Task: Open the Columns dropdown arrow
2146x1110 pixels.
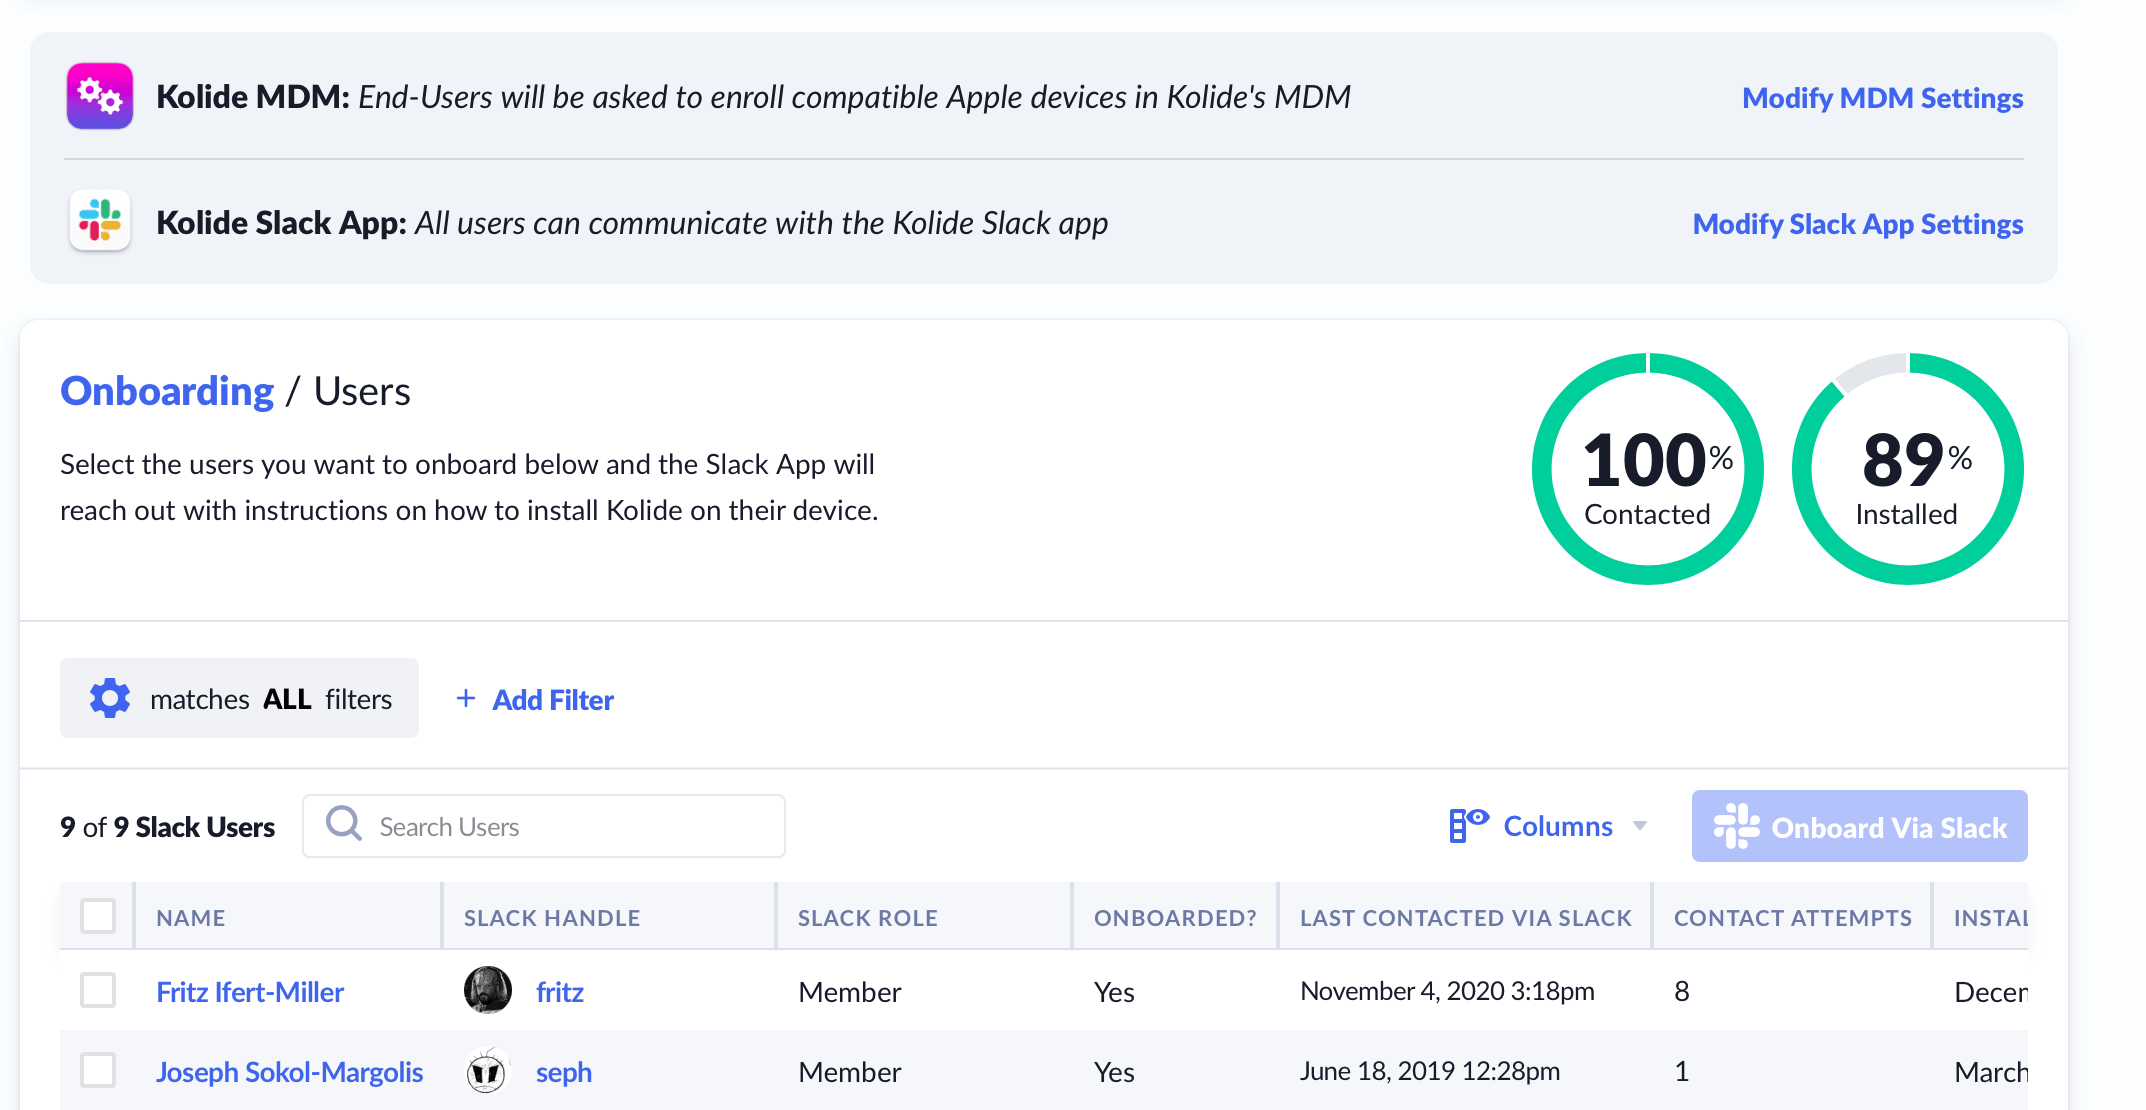Action: (1640, 826)
